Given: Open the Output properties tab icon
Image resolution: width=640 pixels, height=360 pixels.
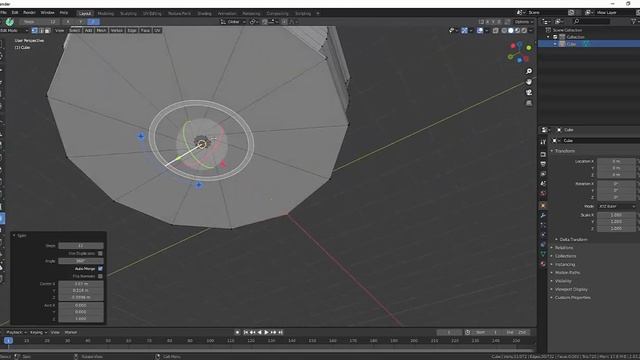Looking at the screenshot, I should tap(543, 164).
